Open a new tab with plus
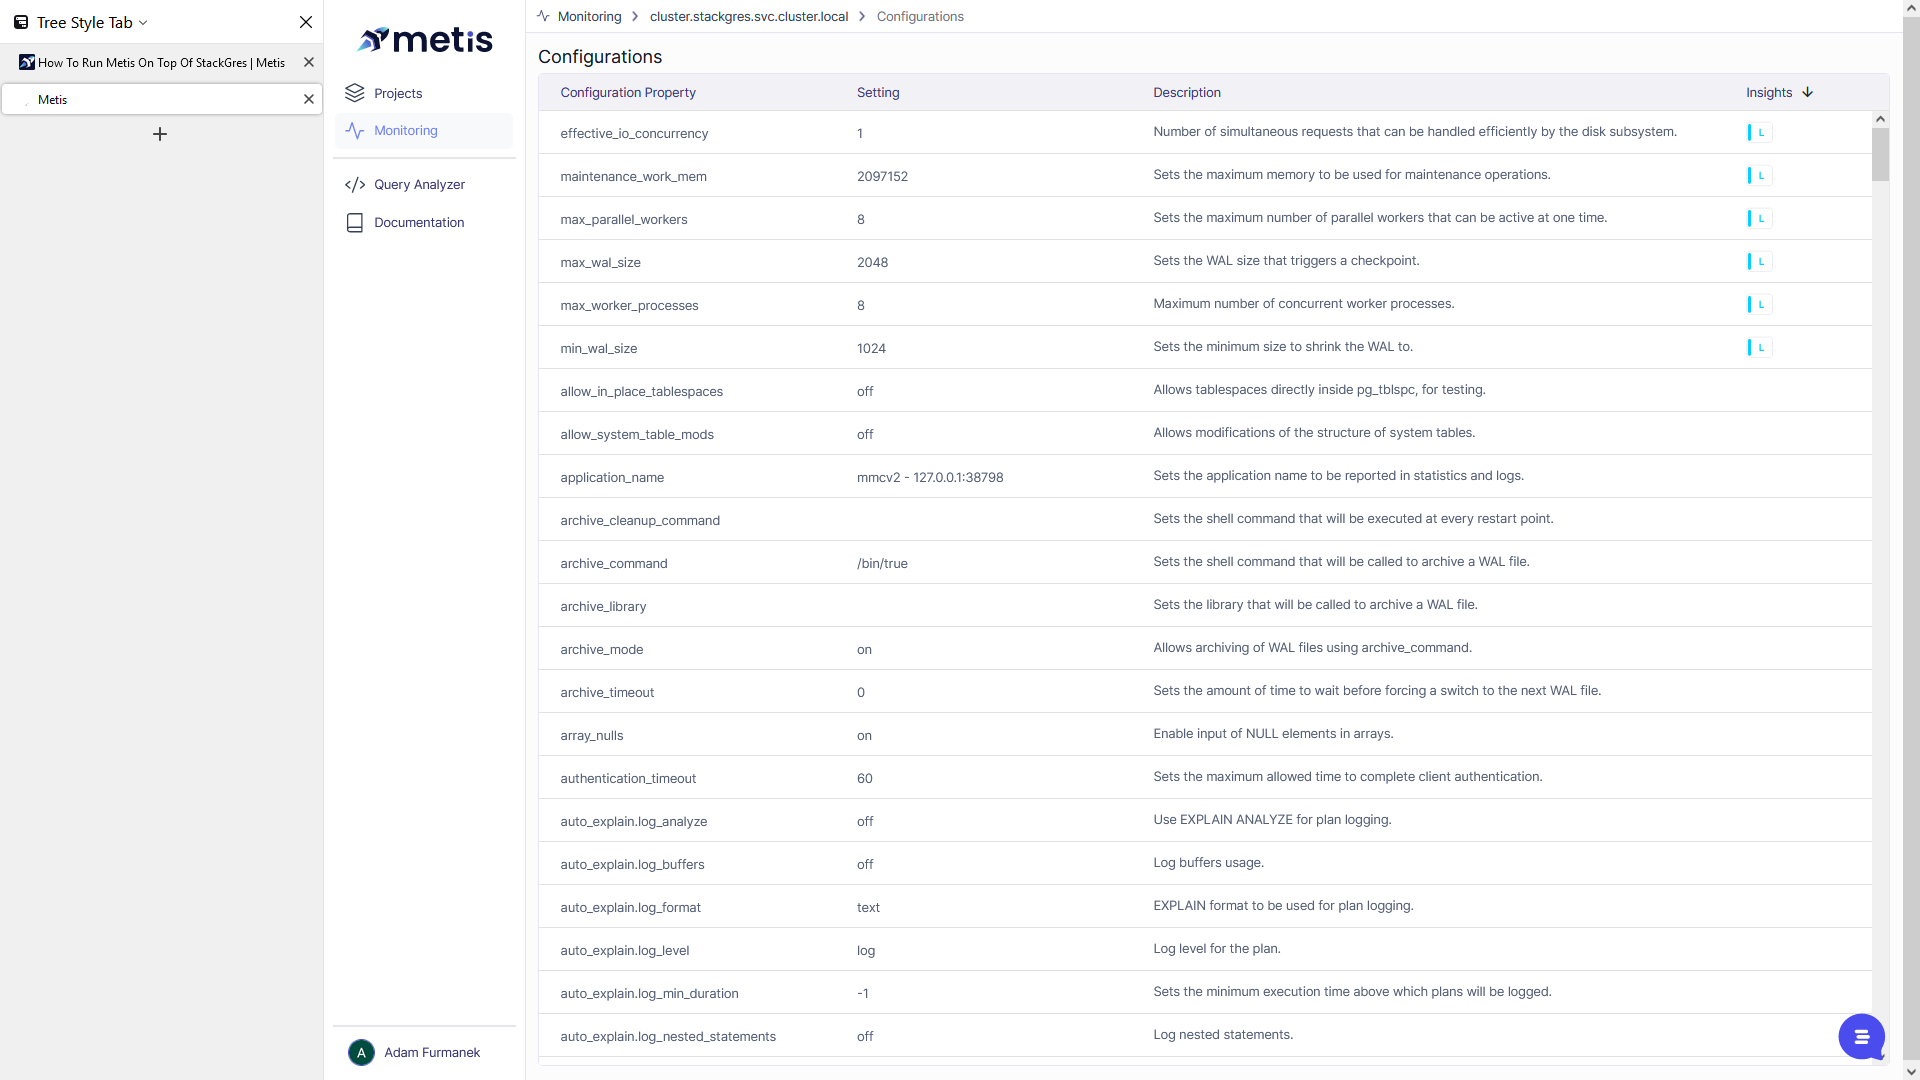The height and width of the screenshot is (1080, 1920). click(x=160, y=134)
